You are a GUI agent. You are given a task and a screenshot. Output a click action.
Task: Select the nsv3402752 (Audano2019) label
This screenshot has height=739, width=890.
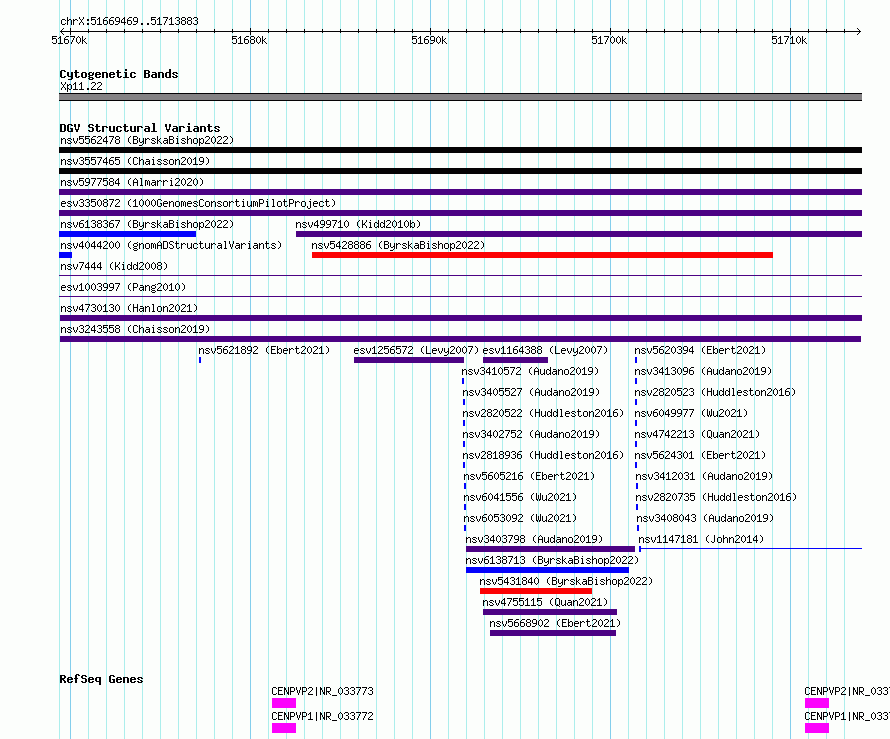click(531, 434)
